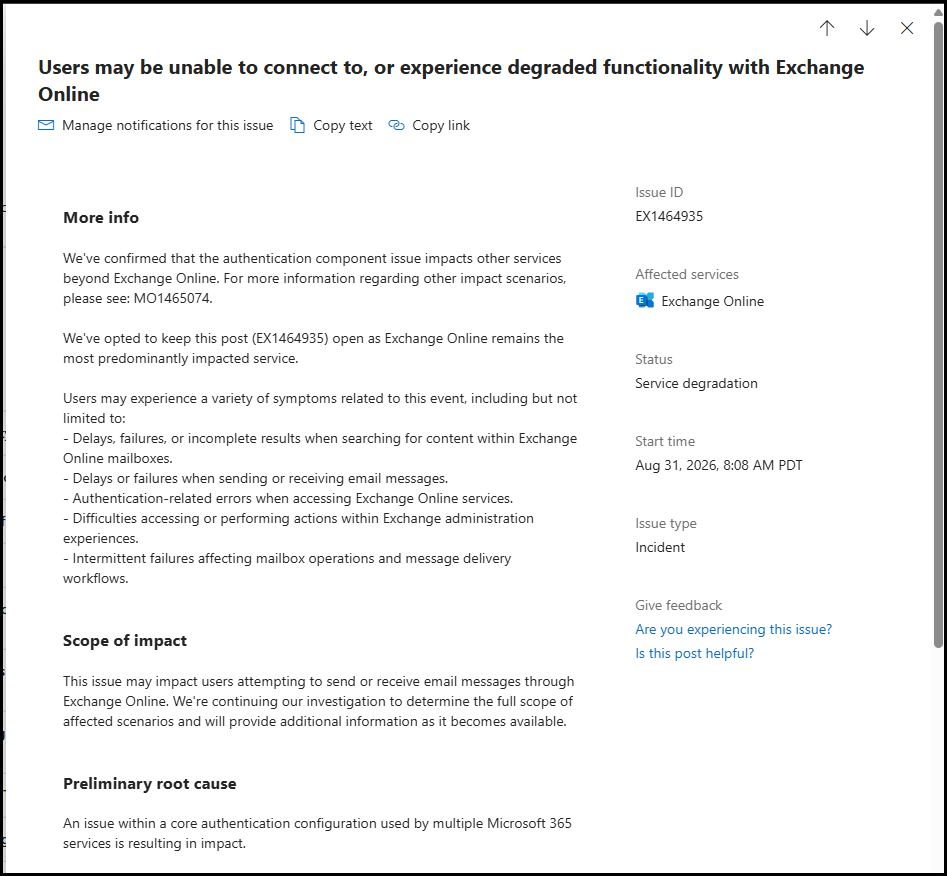Open 'Is this post helpful?' link
Image resolution: width=947 pixels, height=876 pixels.
(x=695, y=653)
